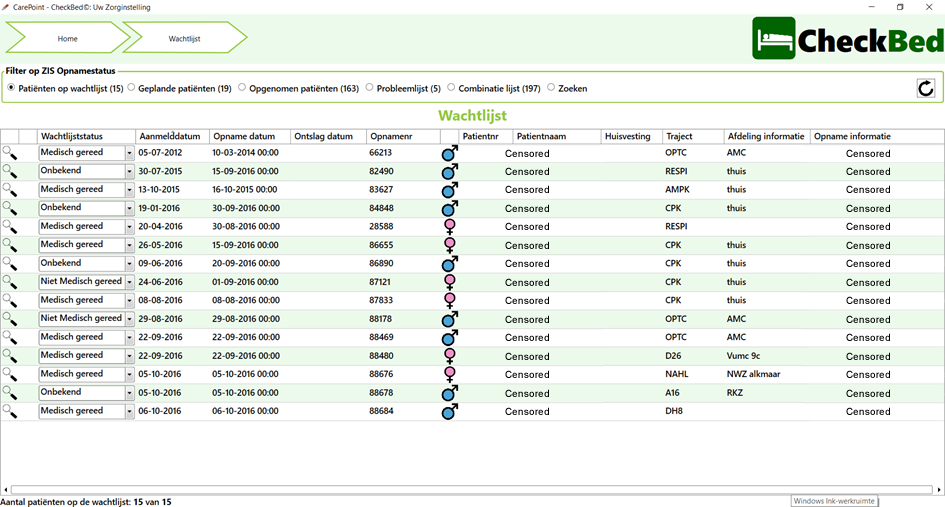Open magnifier details for admission 88684
This screenshot has height=507, width=945.
coord(10,411)
